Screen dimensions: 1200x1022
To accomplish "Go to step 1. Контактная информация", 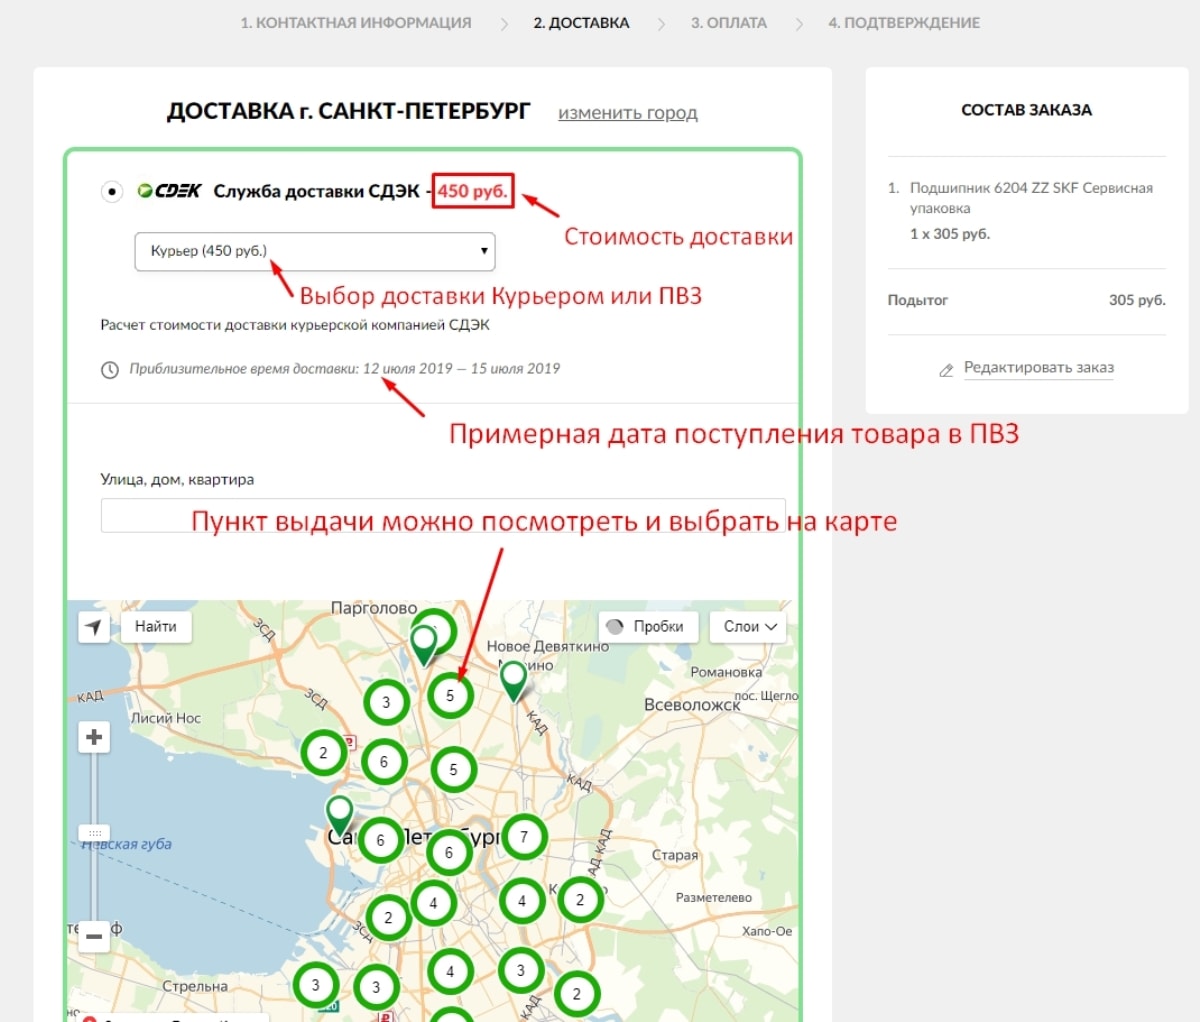I will click(x=355, y=23).
